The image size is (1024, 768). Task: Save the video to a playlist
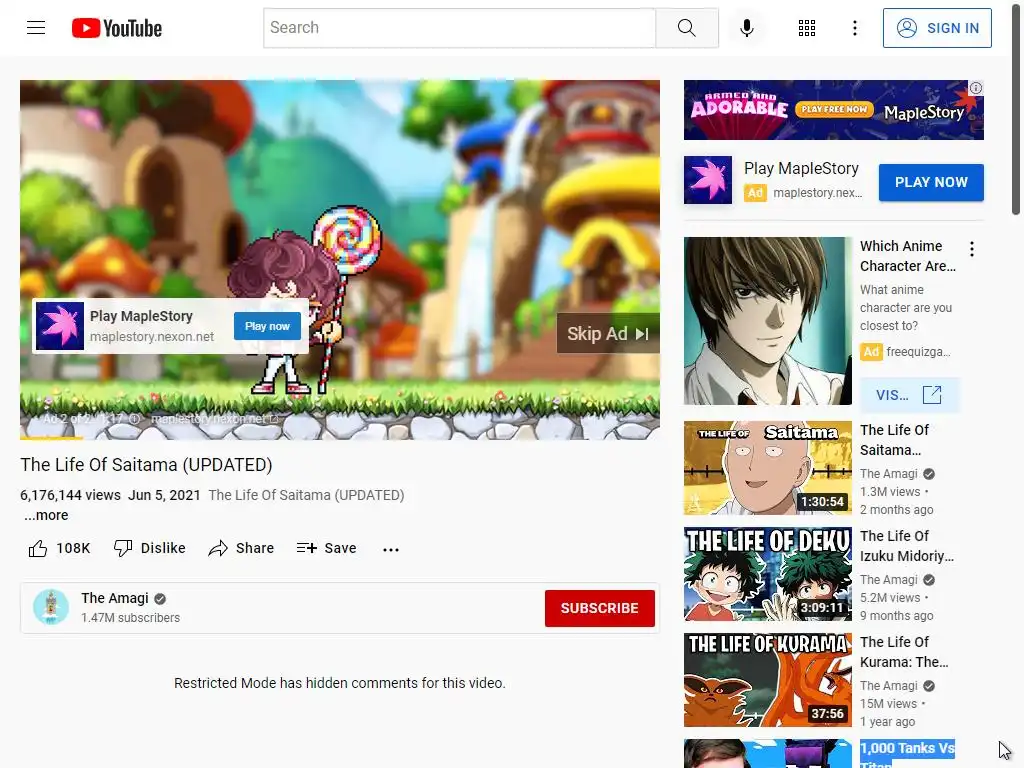(x=326, y=548)
